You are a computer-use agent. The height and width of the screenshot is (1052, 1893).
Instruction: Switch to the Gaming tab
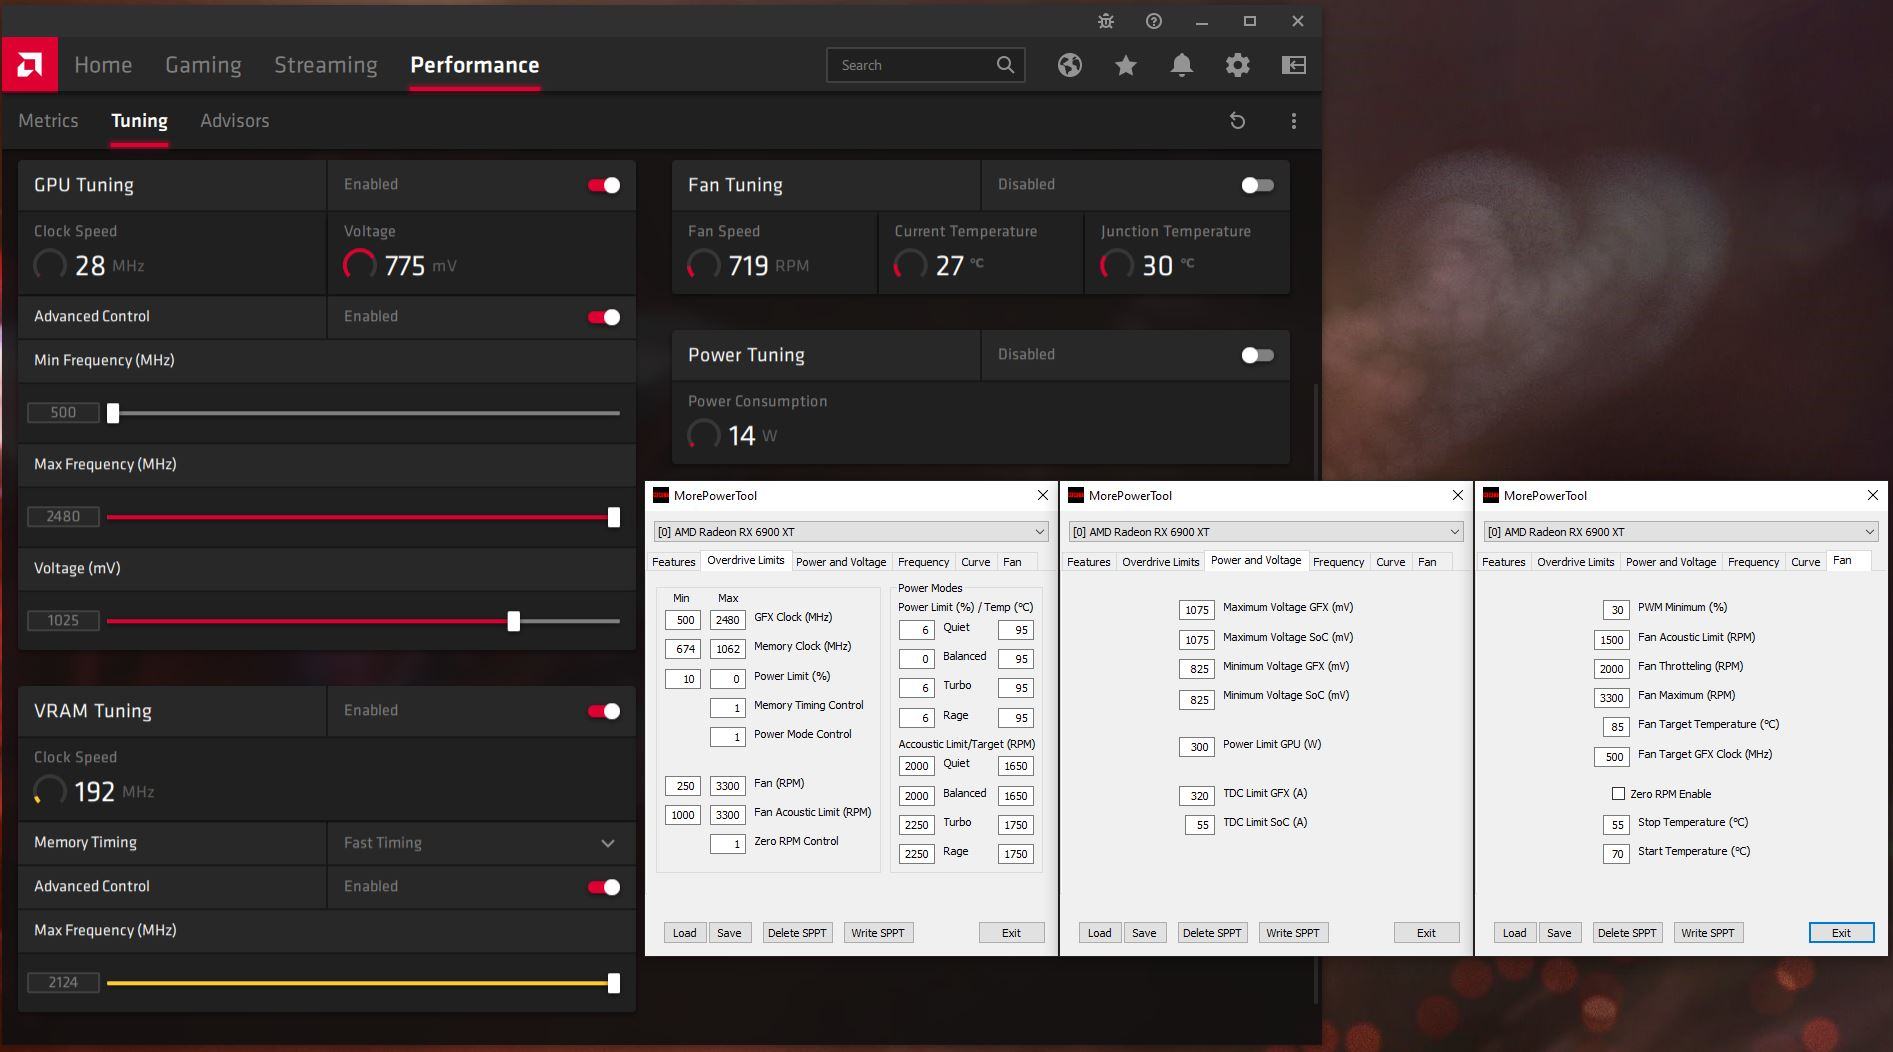(203, 65)
